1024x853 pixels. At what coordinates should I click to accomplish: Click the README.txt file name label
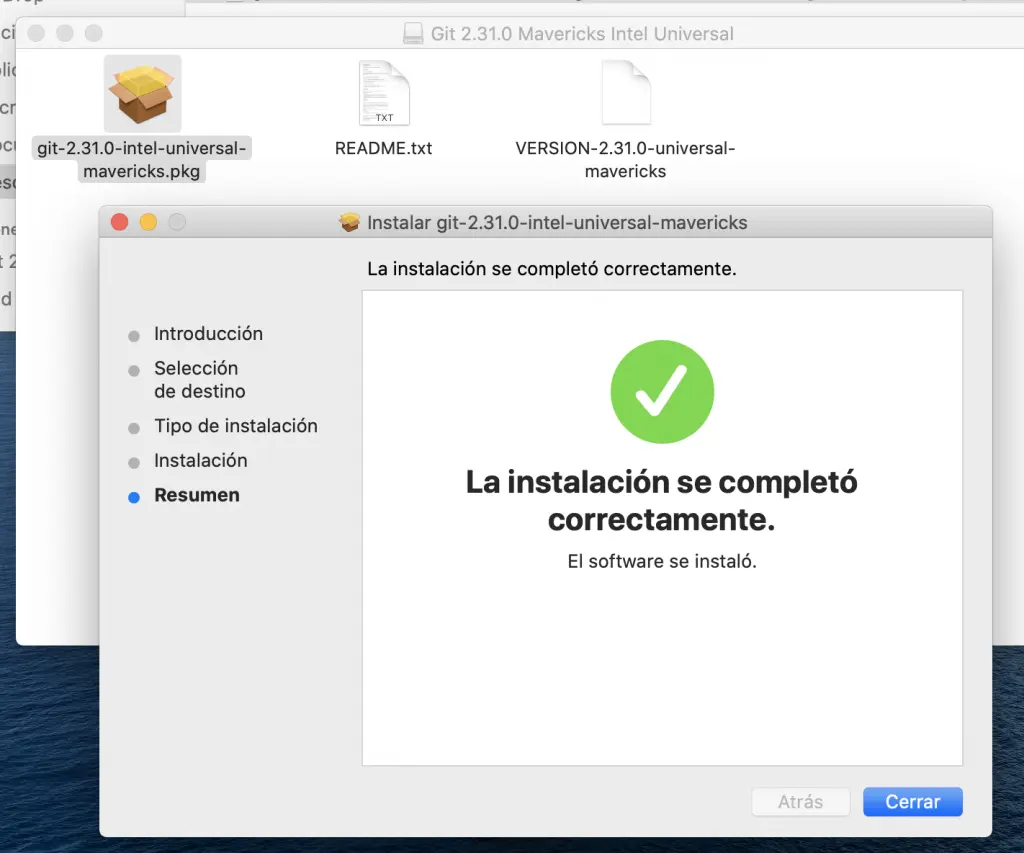point(383,148)
